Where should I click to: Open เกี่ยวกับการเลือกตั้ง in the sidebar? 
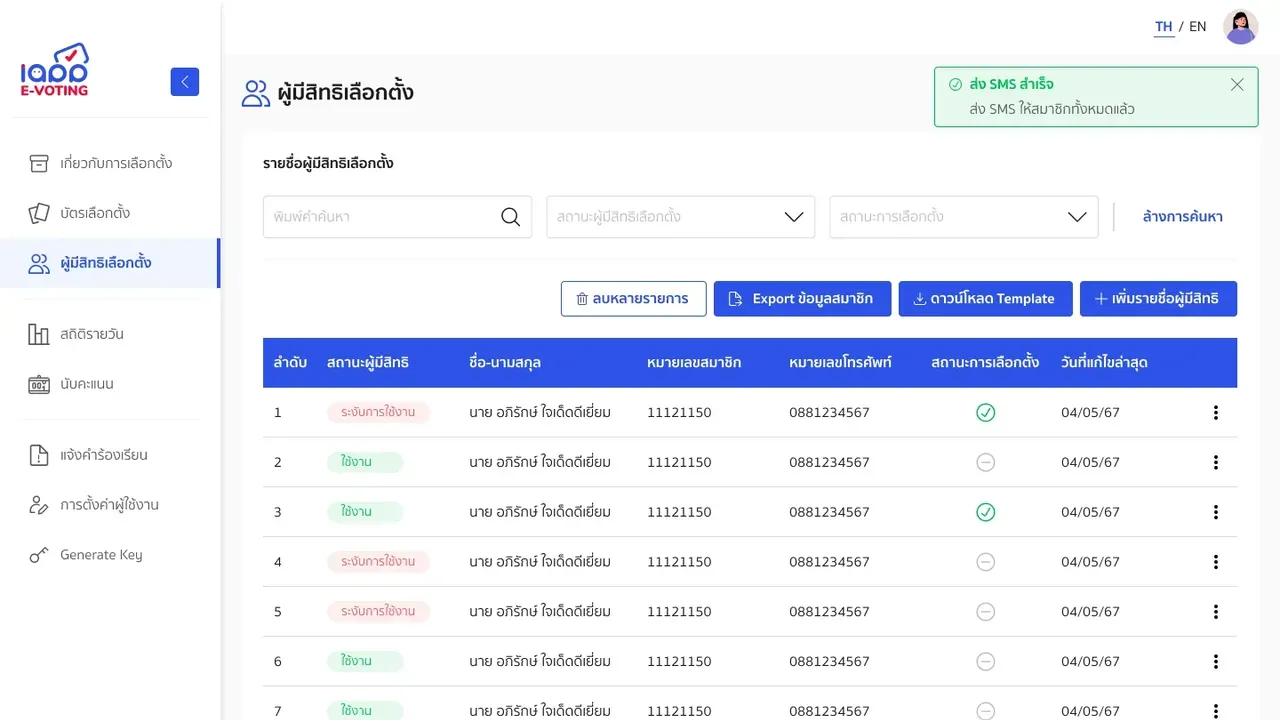[x=110, y=163]
